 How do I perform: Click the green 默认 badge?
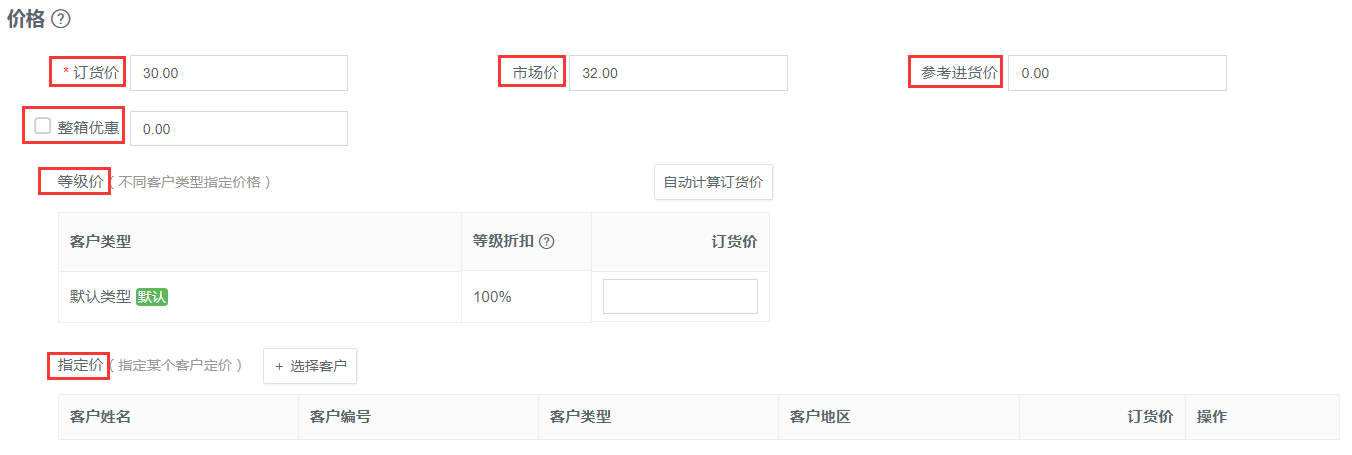[x=152, y=297]
